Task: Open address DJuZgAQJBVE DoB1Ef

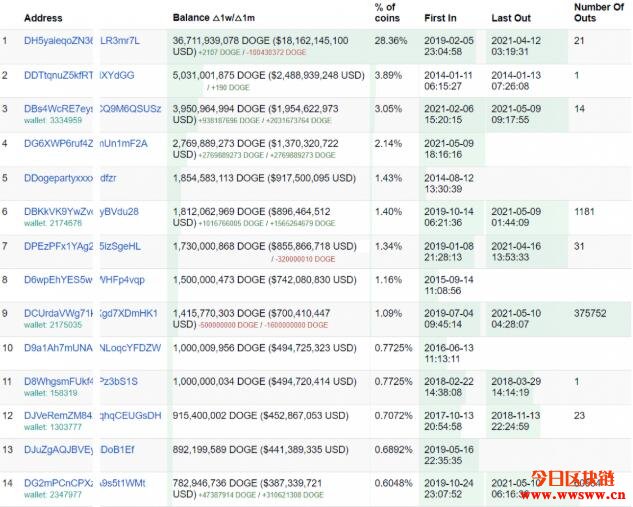Action: tap(79, 450)
